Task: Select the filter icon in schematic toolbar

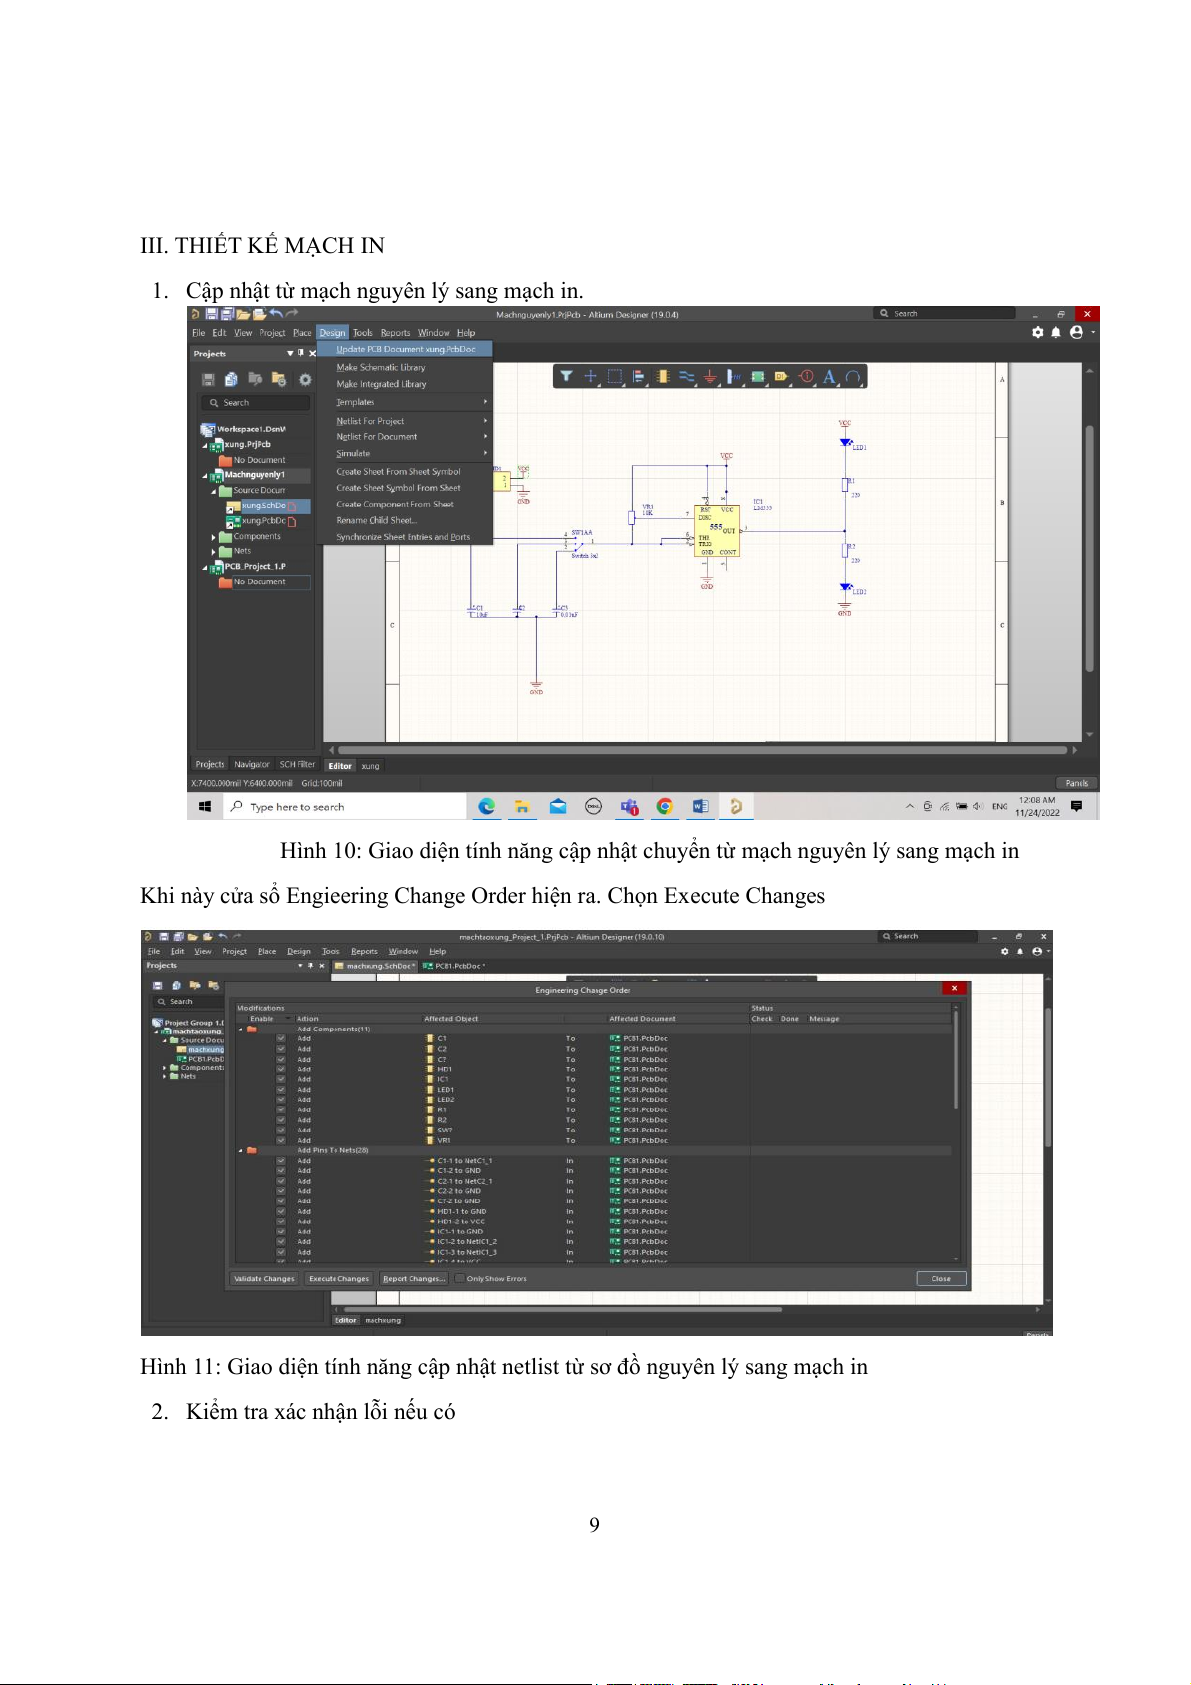Action: coord(566,377)
